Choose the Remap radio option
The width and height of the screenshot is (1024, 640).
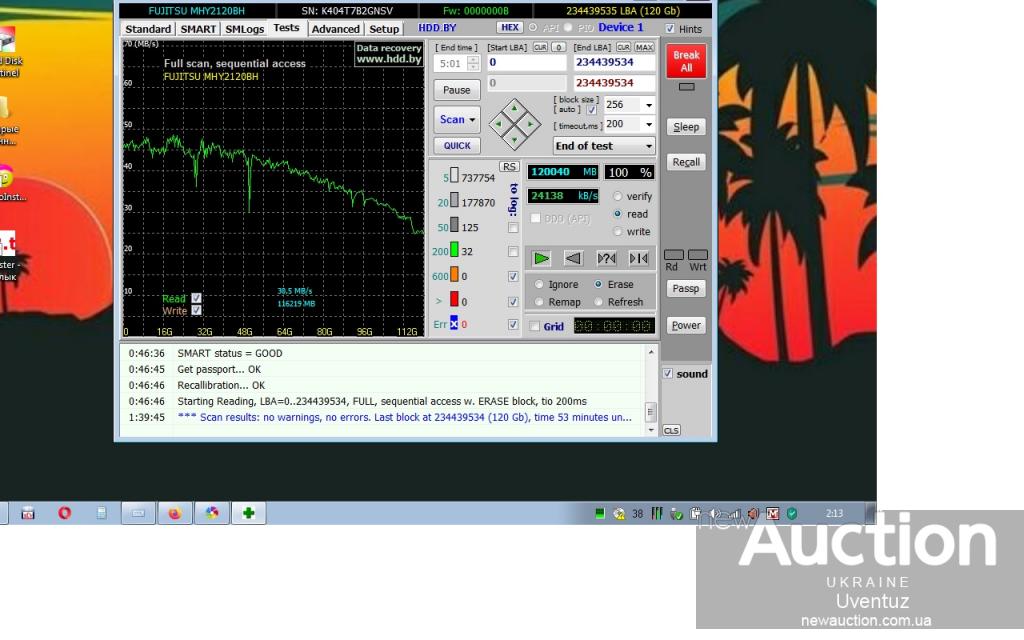pyautogui.click(x=539, y=302)
